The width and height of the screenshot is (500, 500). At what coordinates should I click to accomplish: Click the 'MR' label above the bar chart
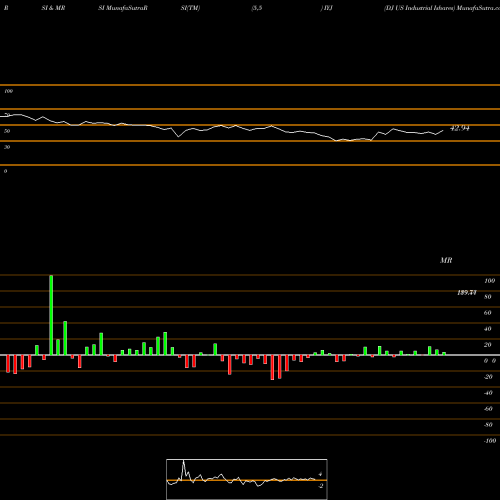pos(446,260)
